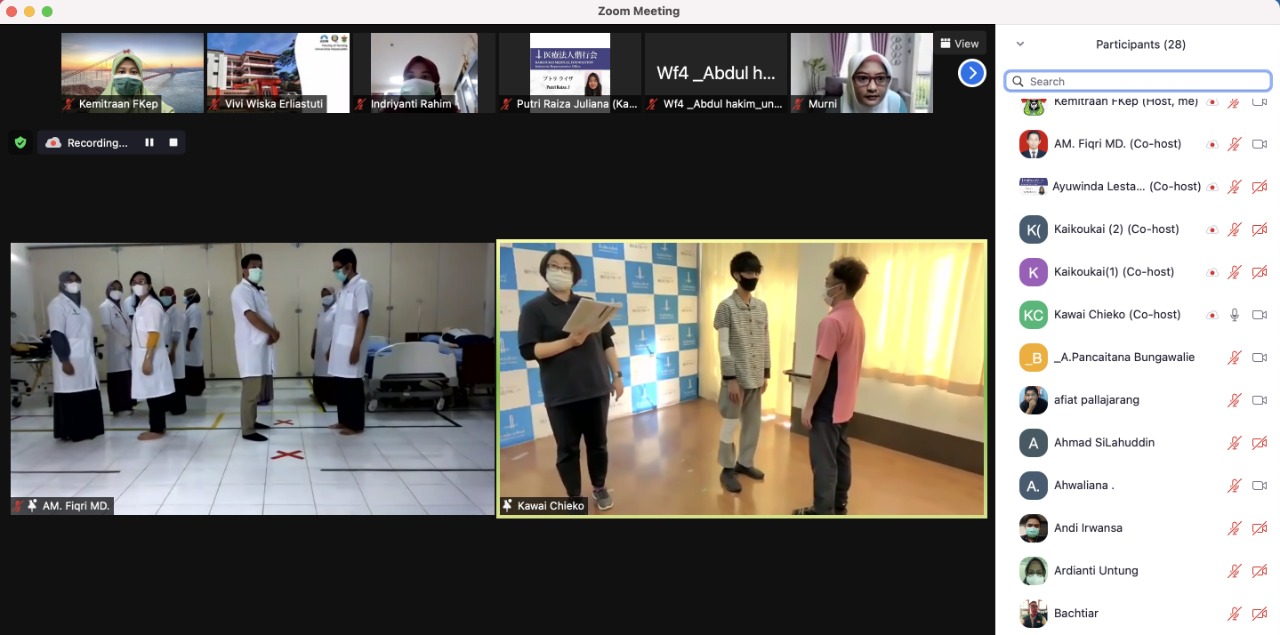Click Kawai Chieko's KC avatar
Viewport: 1280px width, 635px height.
[x=1033, y=315]
